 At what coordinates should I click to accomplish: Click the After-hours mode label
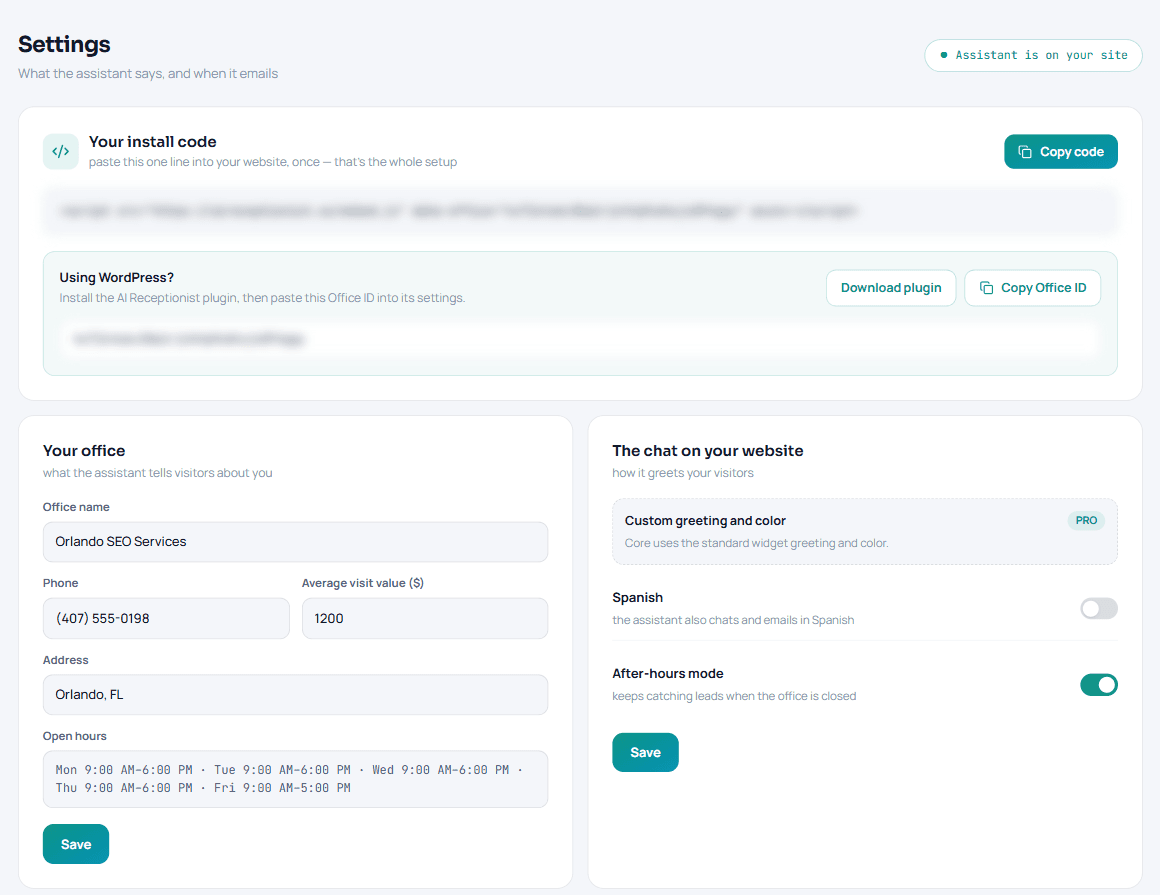667,673
